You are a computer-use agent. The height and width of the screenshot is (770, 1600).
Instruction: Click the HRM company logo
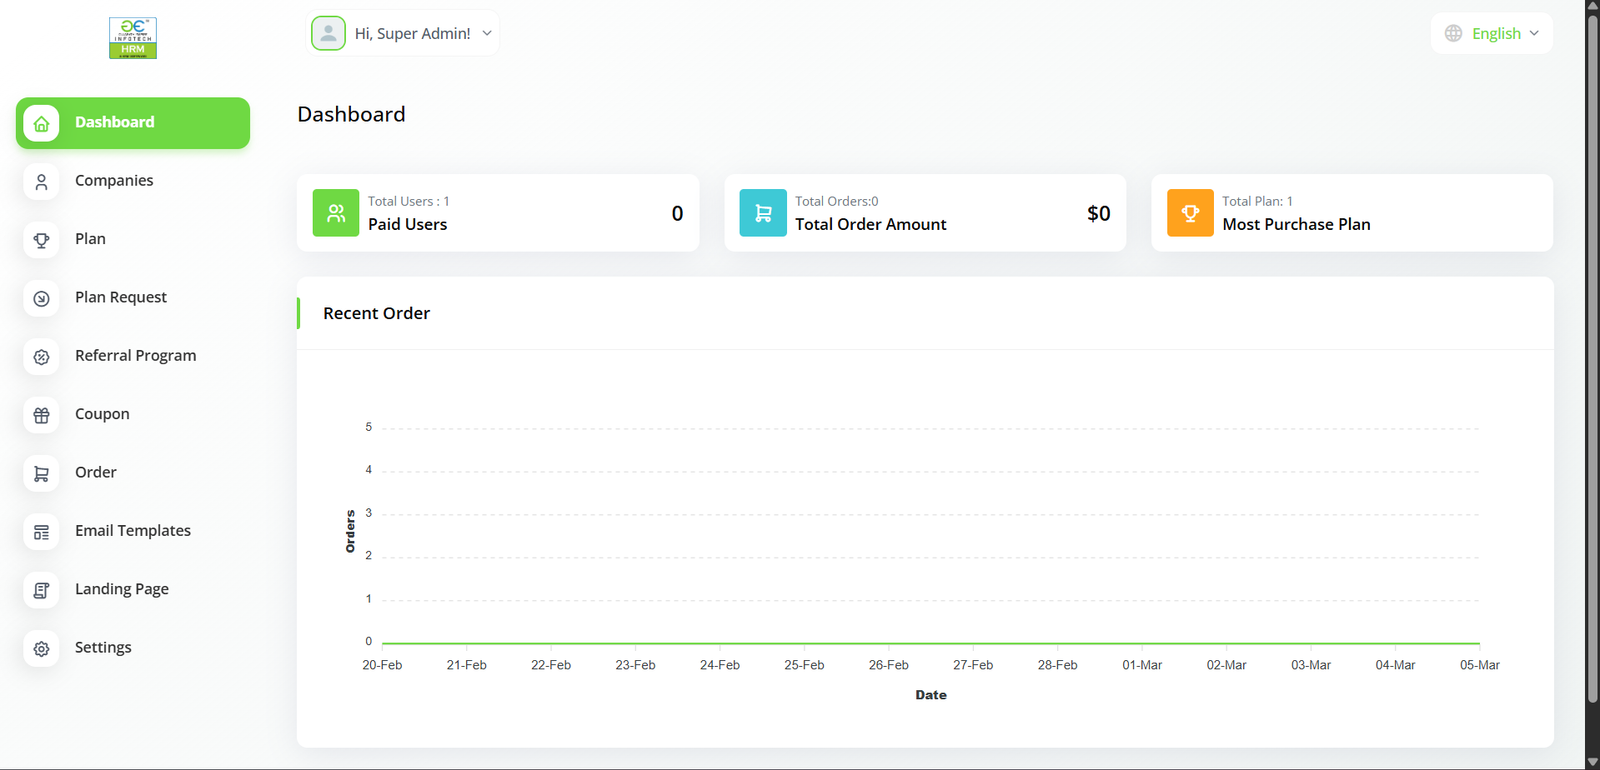pos(133,38)
